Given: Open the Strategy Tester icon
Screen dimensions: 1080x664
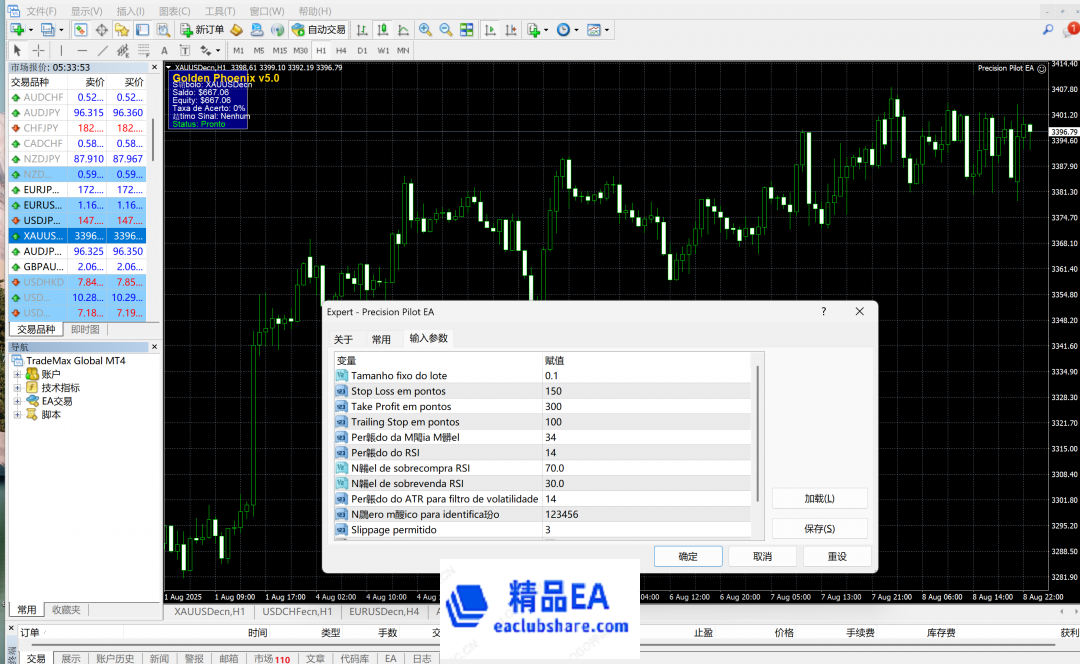Looking at the screenshot, I should pyautogui.click(x=163, y=30).
